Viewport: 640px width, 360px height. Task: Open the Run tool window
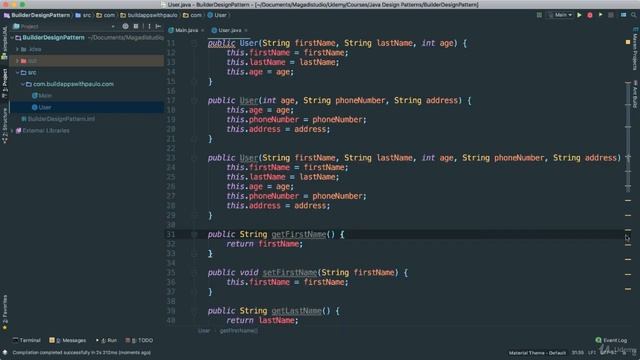[106, 340]
